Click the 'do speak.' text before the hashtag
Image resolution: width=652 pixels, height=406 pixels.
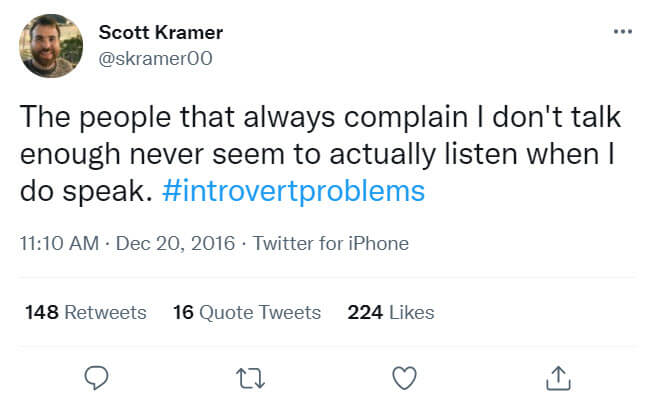pyautogui.click(x=86, y=190)
